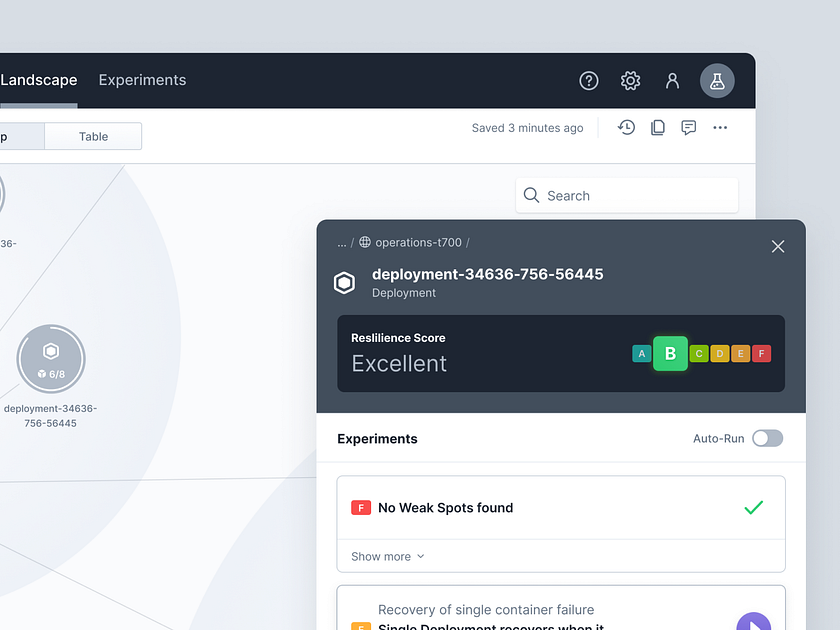Open the version history icon

(626, 127)
